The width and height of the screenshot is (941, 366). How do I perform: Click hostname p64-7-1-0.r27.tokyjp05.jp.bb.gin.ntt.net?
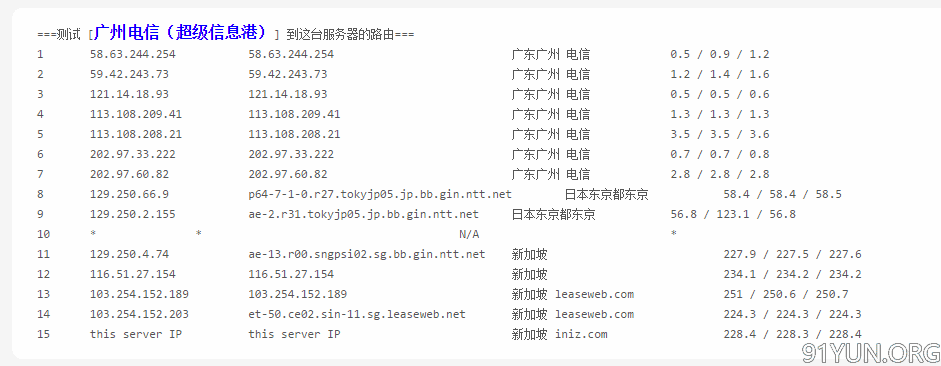380,194
